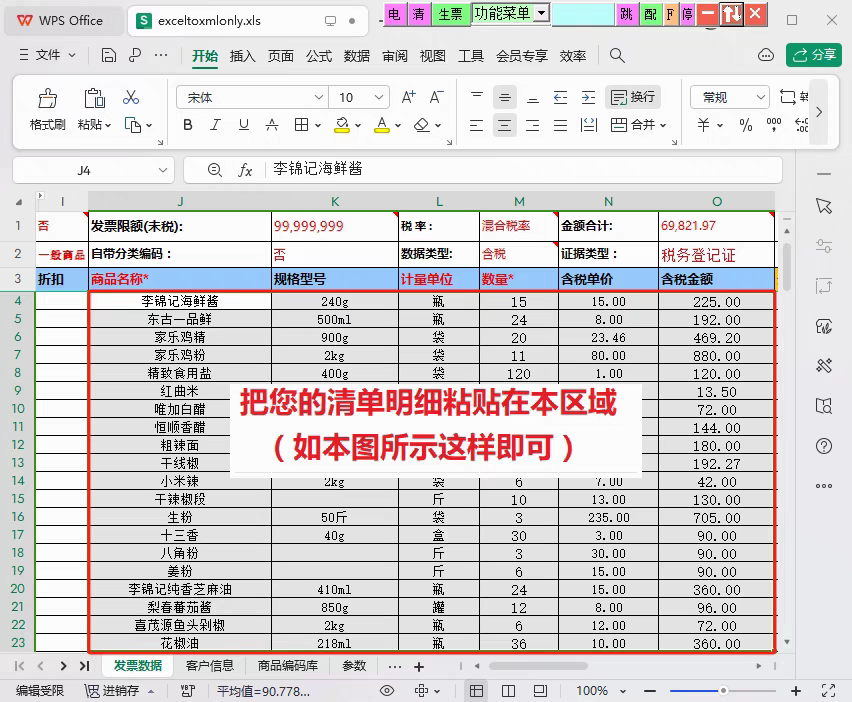Viewport: 852px width, 702px height.
Task: Select the arrow cursor icon in right sidebar
Action: tap(823, 206)
